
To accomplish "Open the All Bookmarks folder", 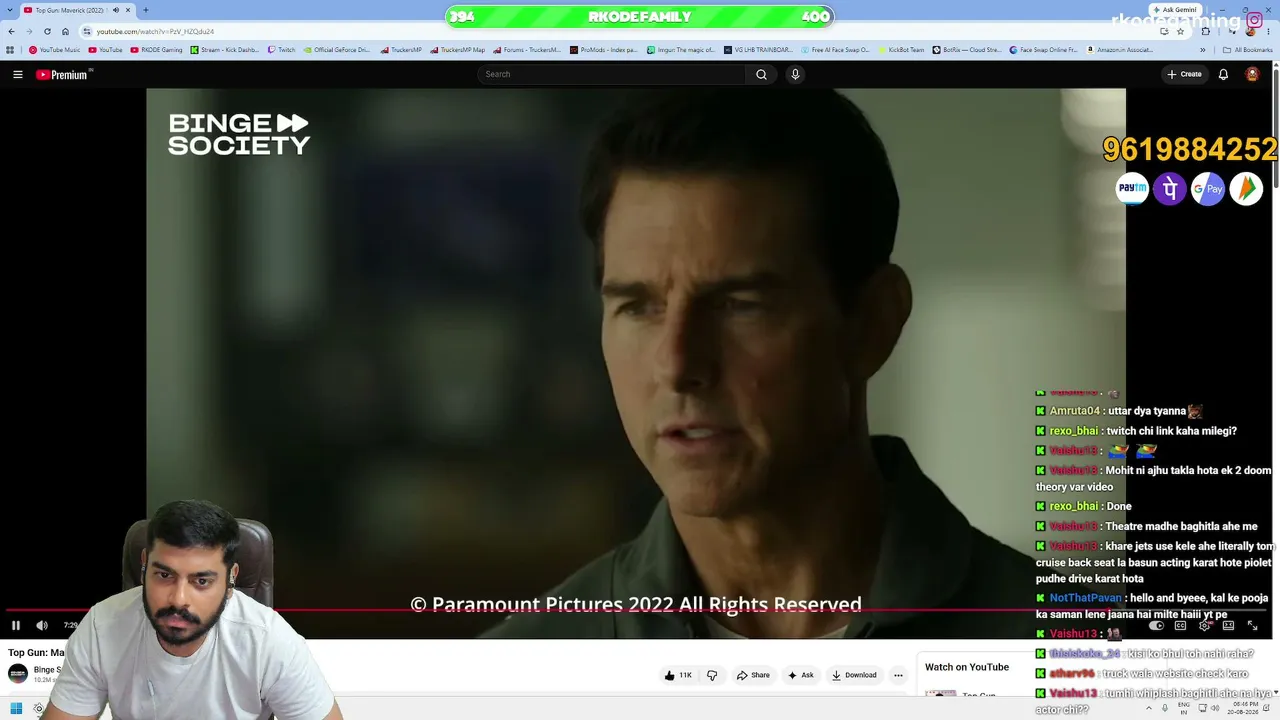I will click(1248, 50).
